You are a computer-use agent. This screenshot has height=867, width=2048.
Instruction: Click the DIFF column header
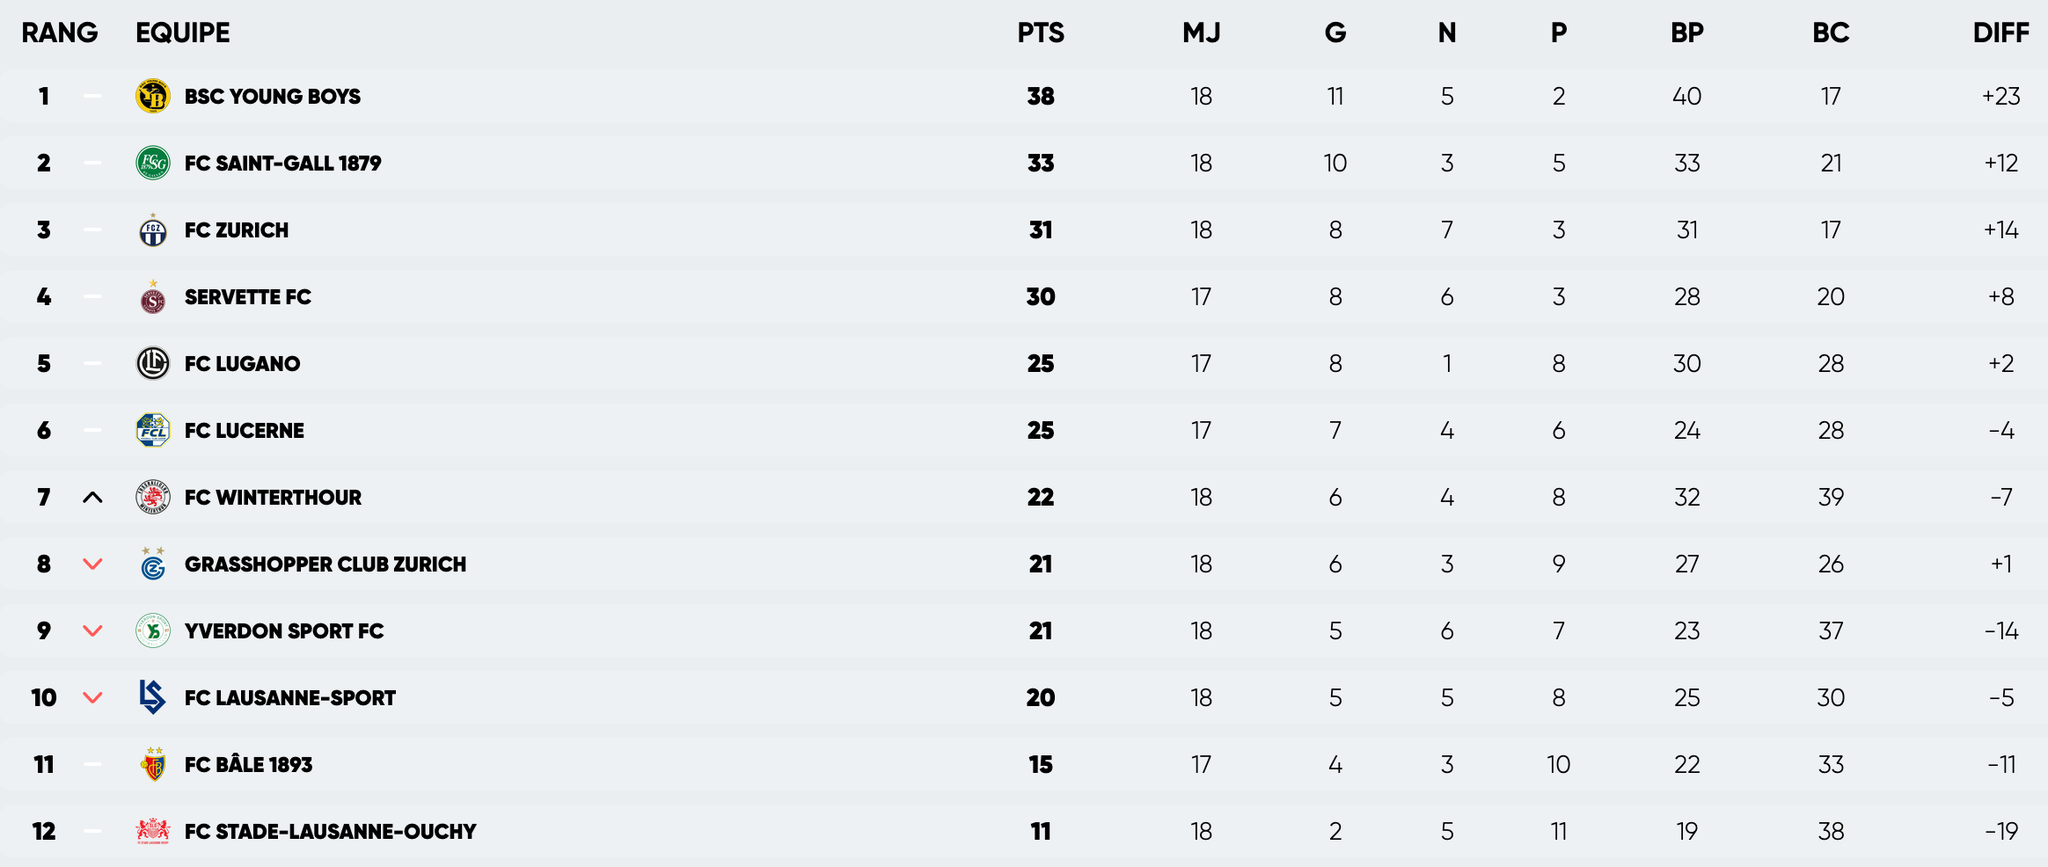pyautogui.click(x=2000, y=33)
